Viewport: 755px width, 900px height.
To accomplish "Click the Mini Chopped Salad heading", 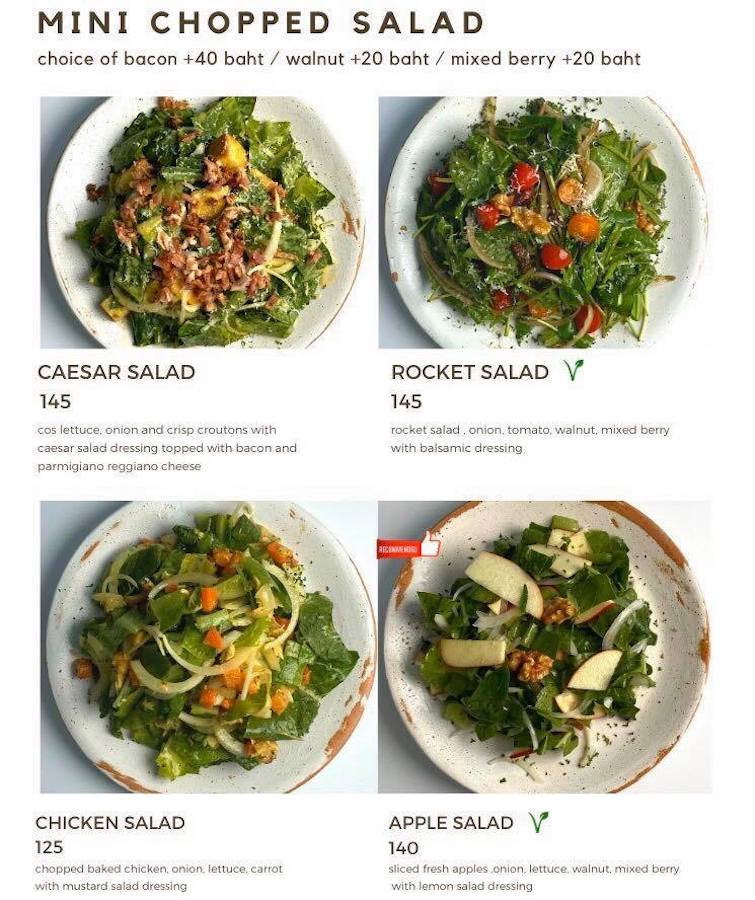I will tap(261, 23).
